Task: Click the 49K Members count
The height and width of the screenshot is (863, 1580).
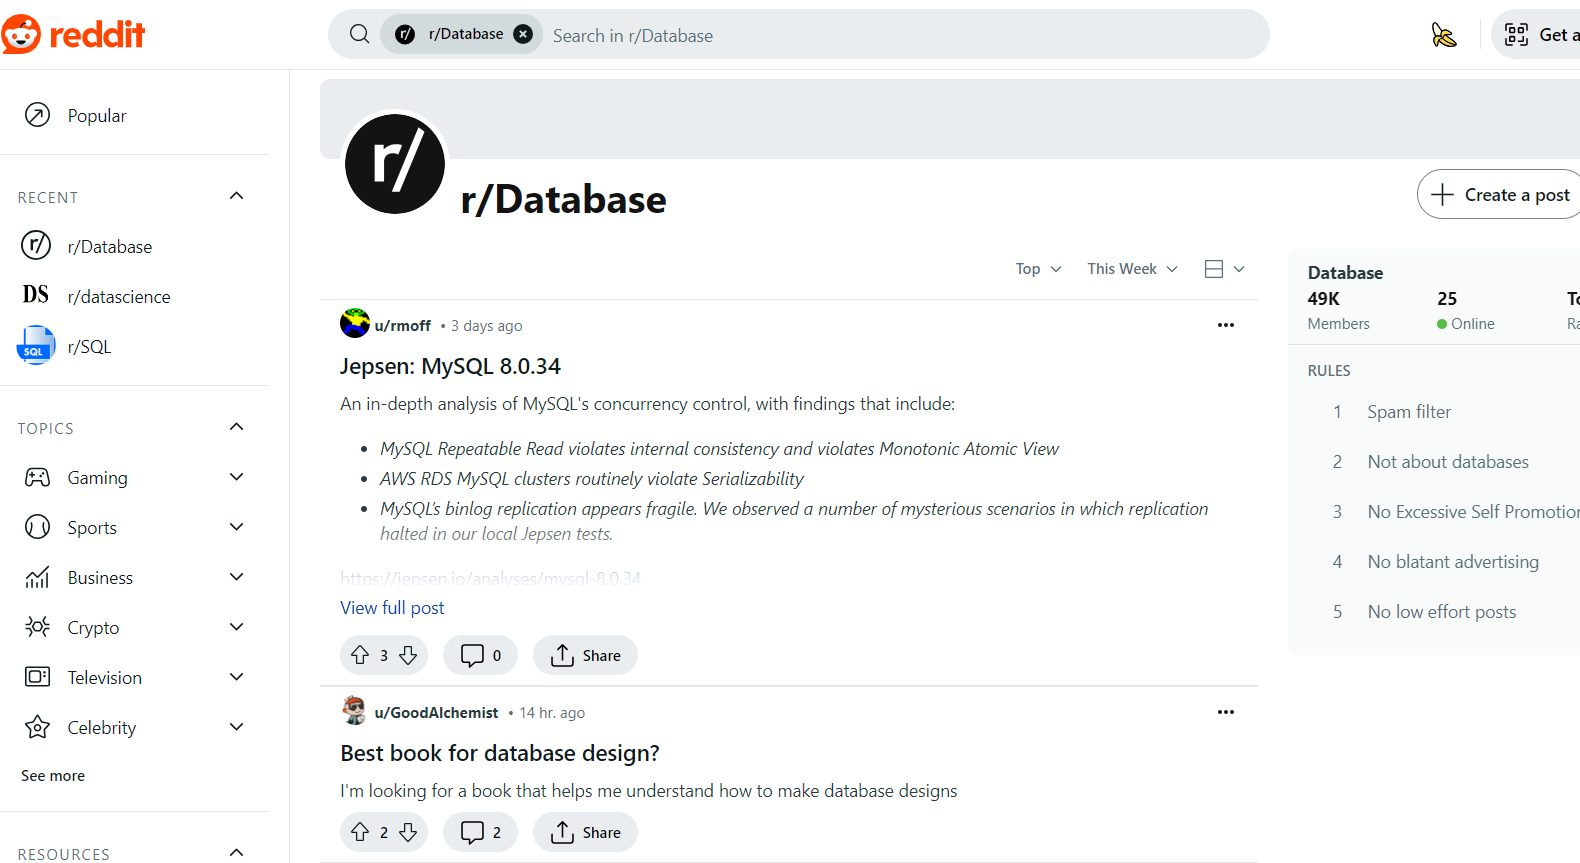Action: pyautogui.click(x=1339, y=310)
